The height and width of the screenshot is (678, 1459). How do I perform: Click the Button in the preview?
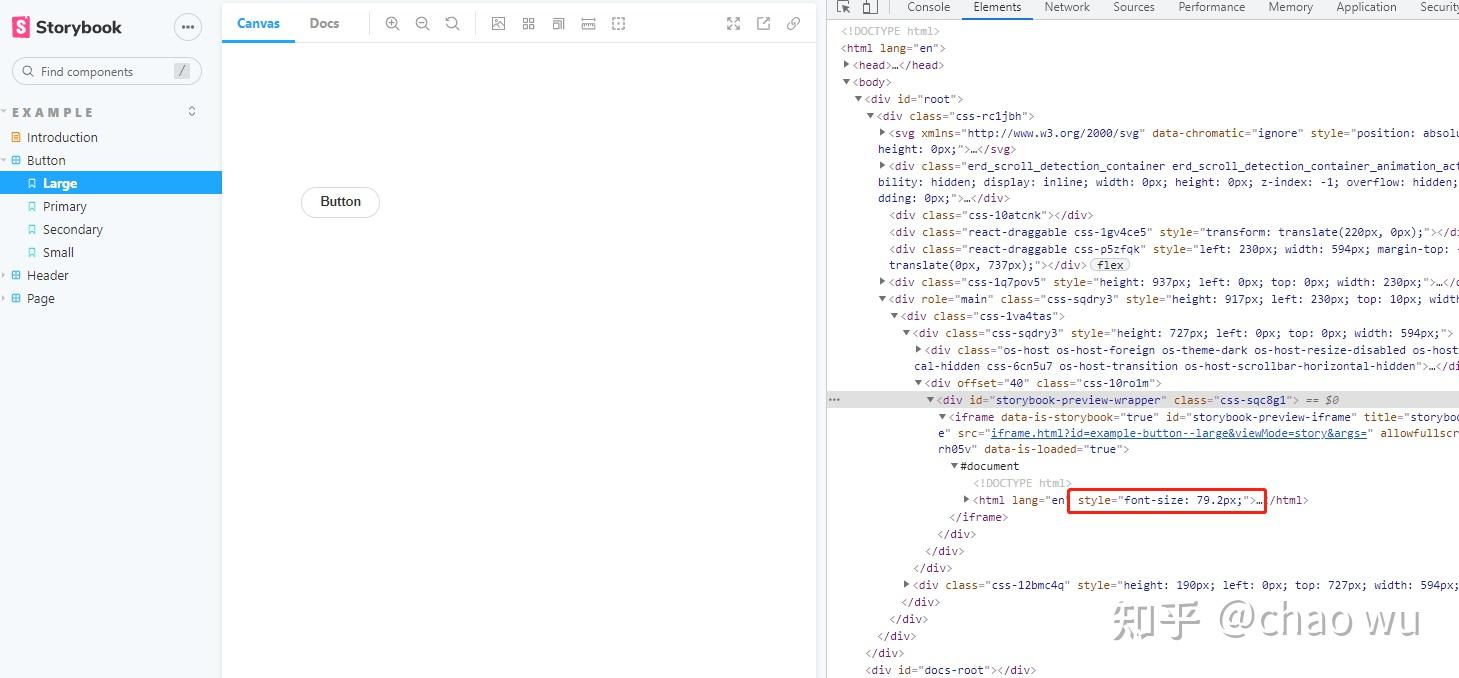point(340,202)
